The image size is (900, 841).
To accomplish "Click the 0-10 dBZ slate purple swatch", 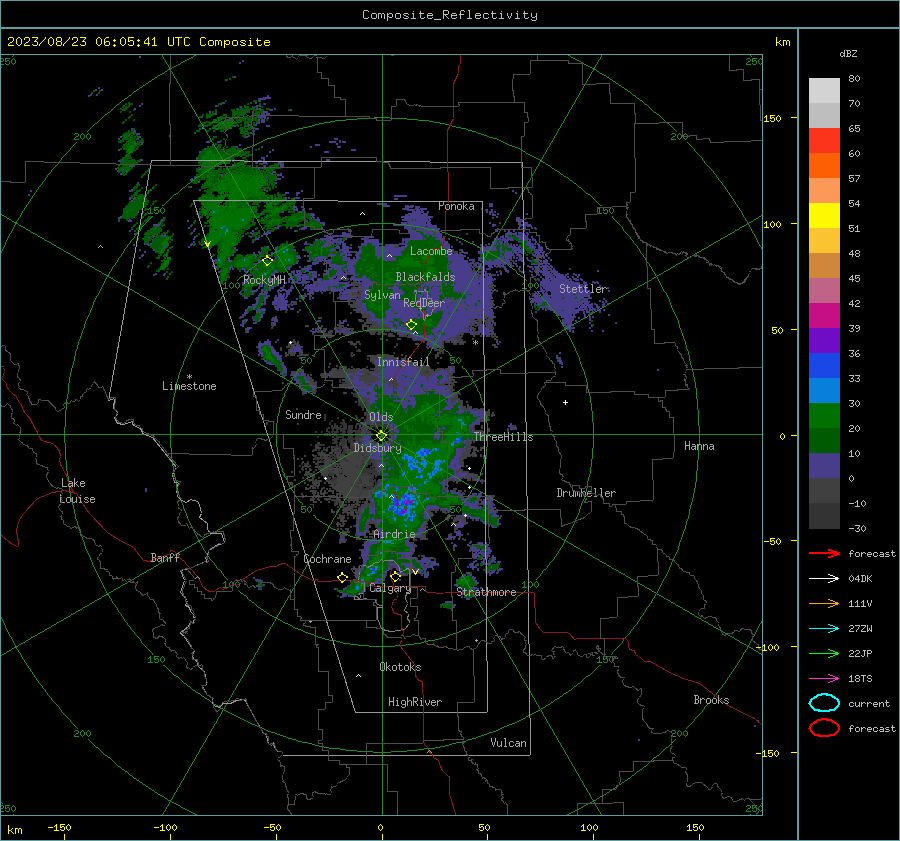I will click(824, 466).
